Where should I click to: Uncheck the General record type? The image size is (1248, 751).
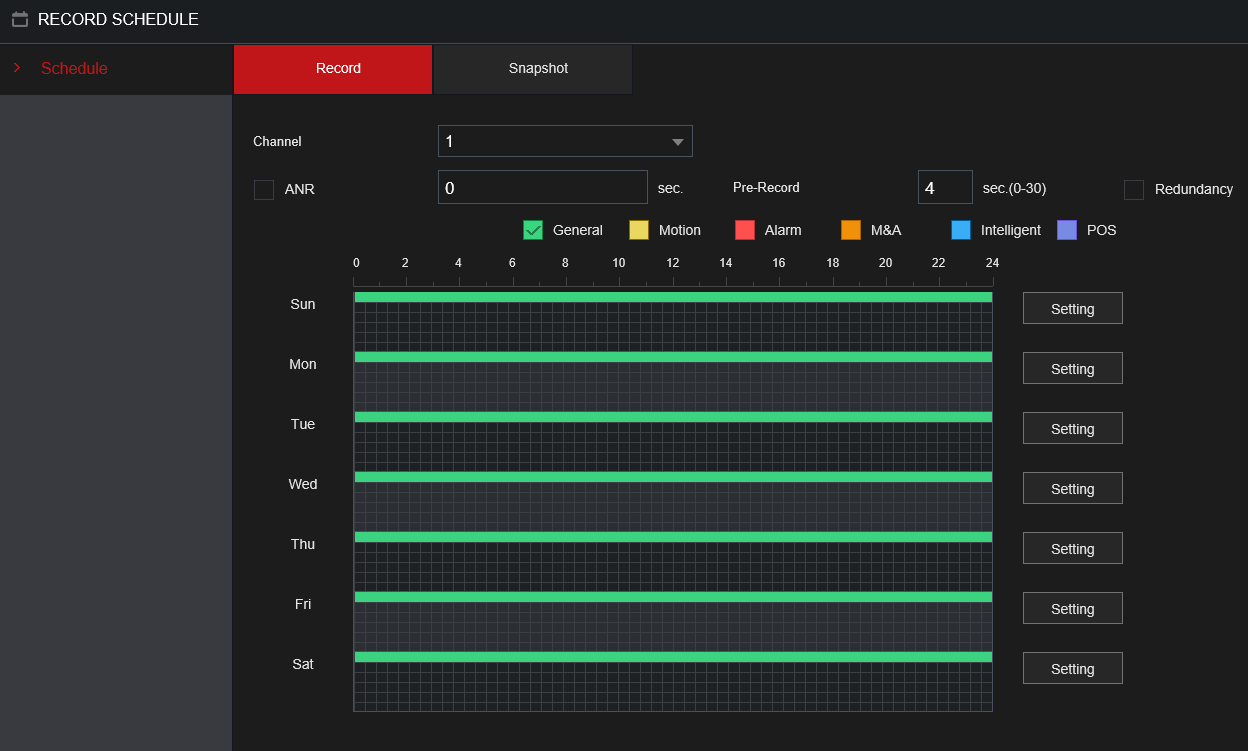click(x=533, y=230)
